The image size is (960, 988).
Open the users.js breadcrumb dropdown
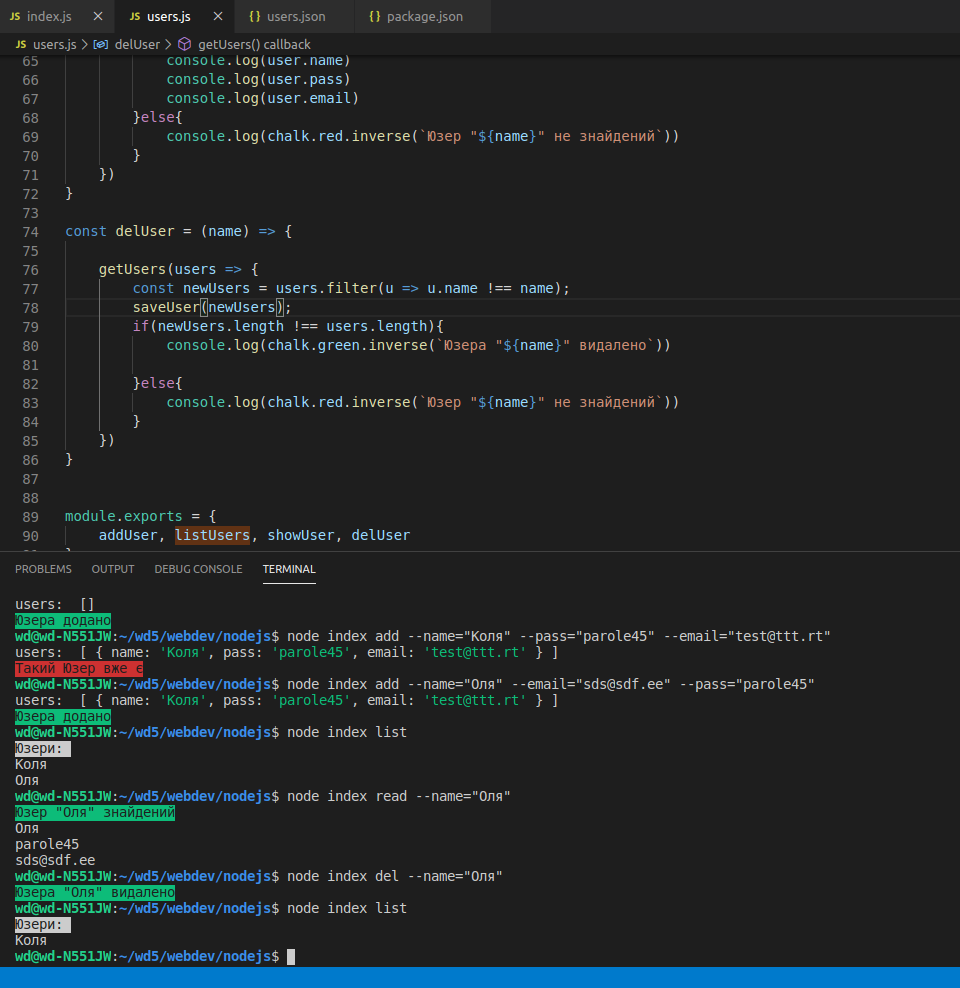point(54,45)
